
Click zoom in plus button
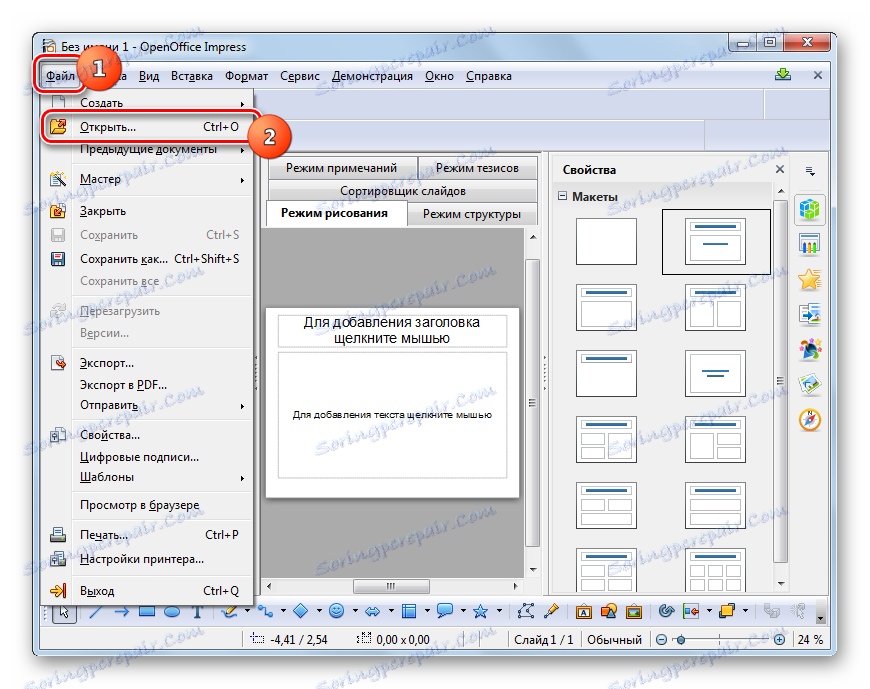[780, 640]
